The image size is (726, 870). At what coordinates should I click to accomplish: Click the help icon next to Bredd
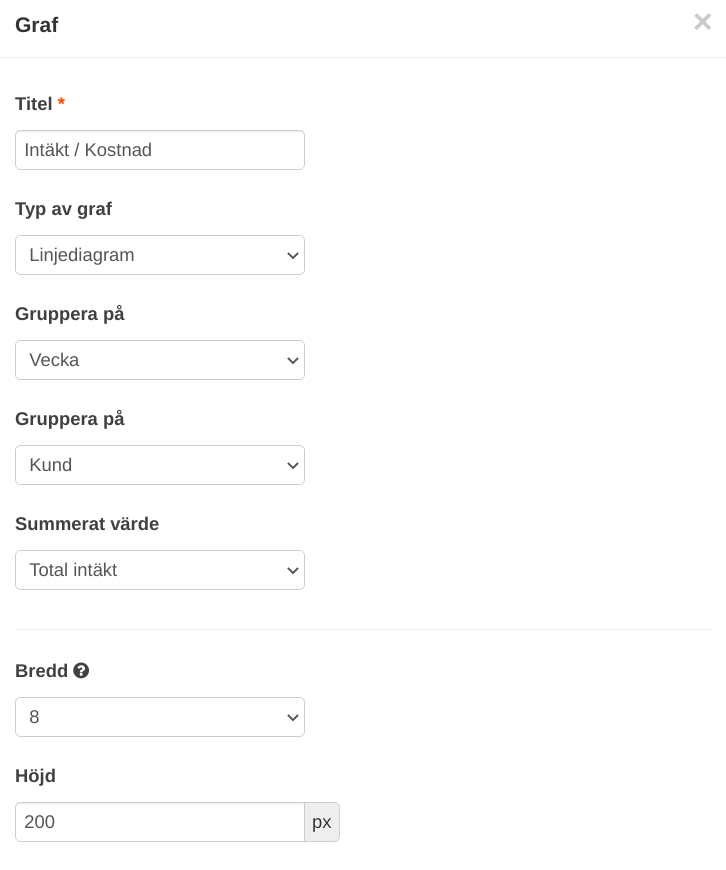[x=81, y=671]
